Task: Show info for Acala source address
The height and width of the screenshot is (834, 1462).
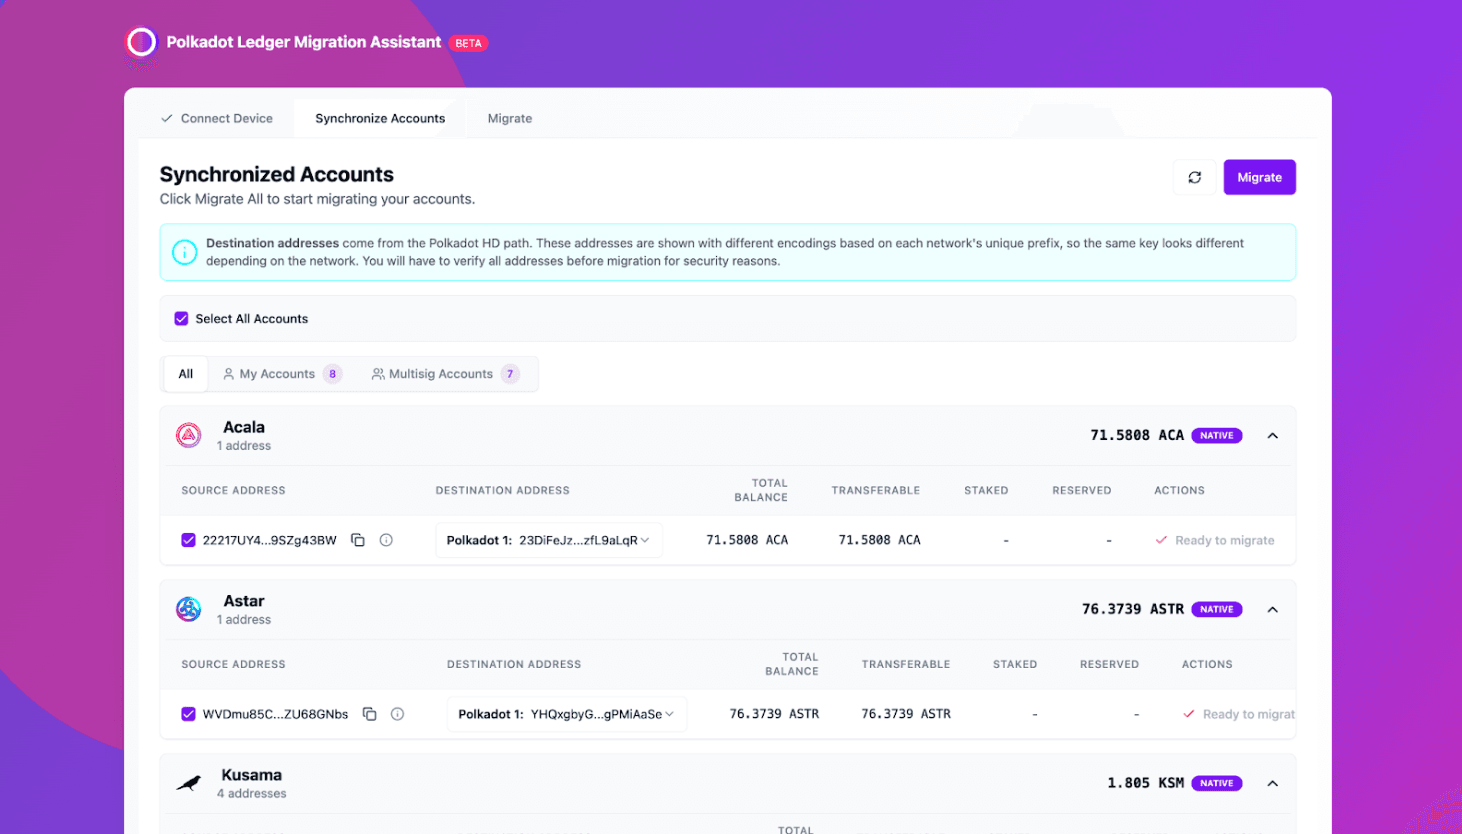Action: pyautogui.click(x=386, y=540)
